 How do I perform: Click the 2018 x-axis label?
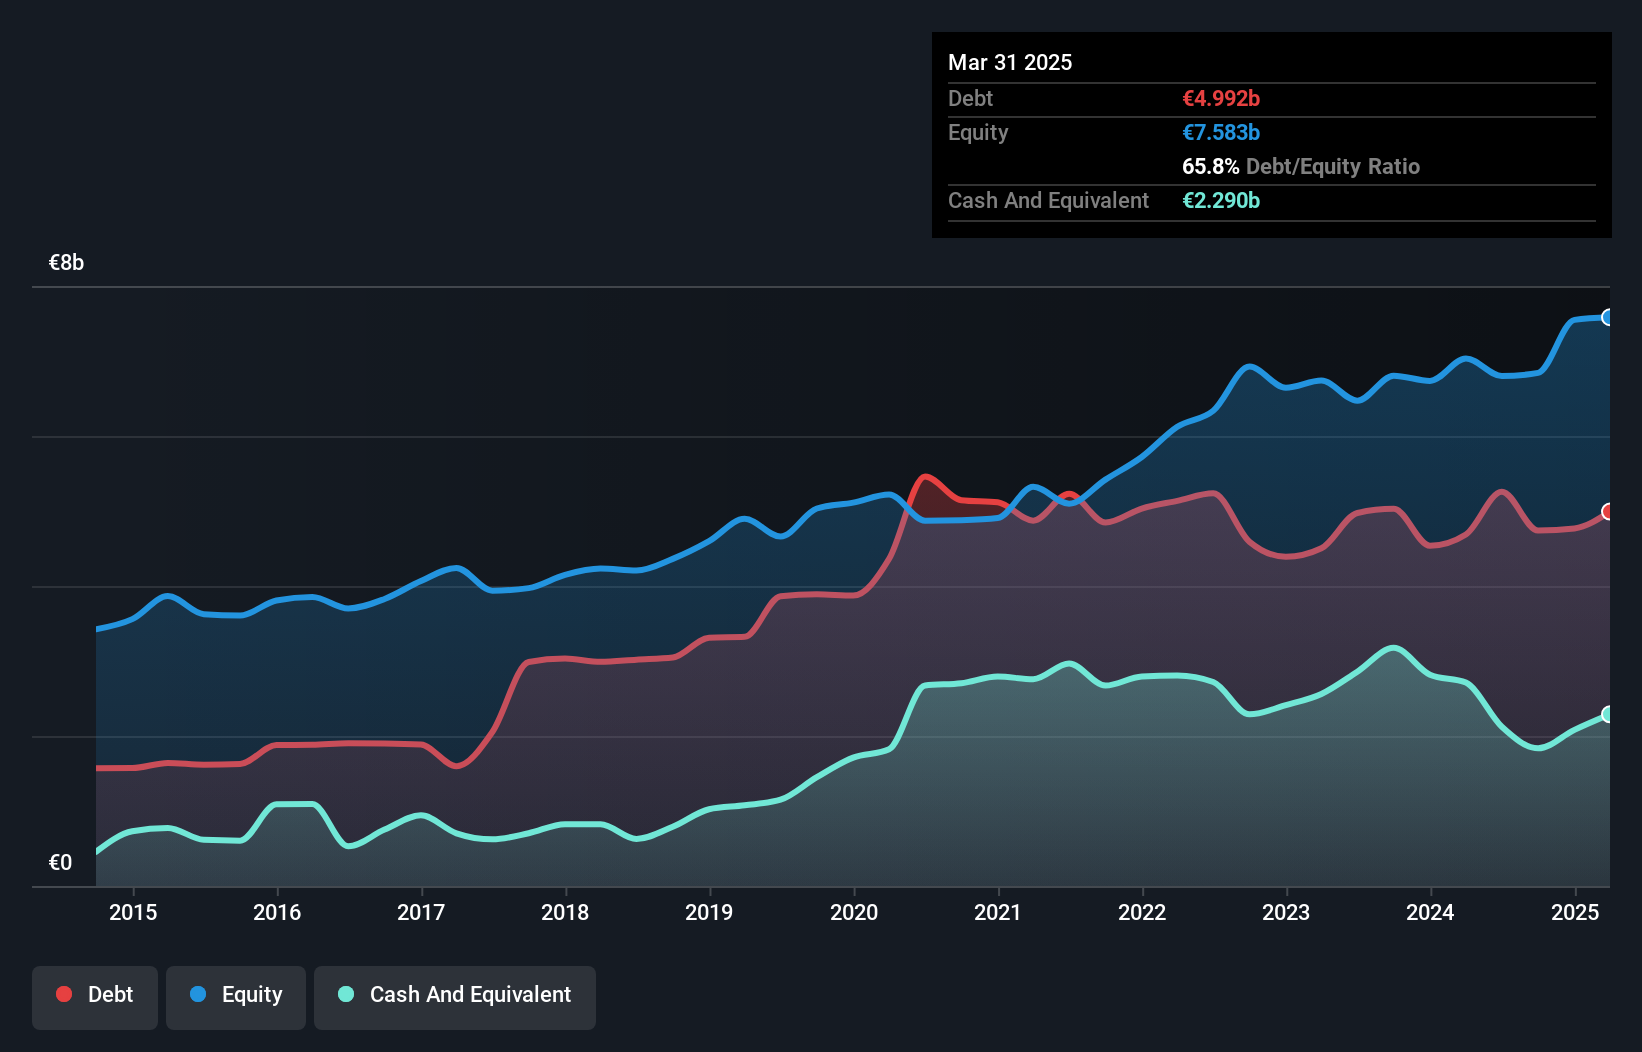click(x=565, y=912)
